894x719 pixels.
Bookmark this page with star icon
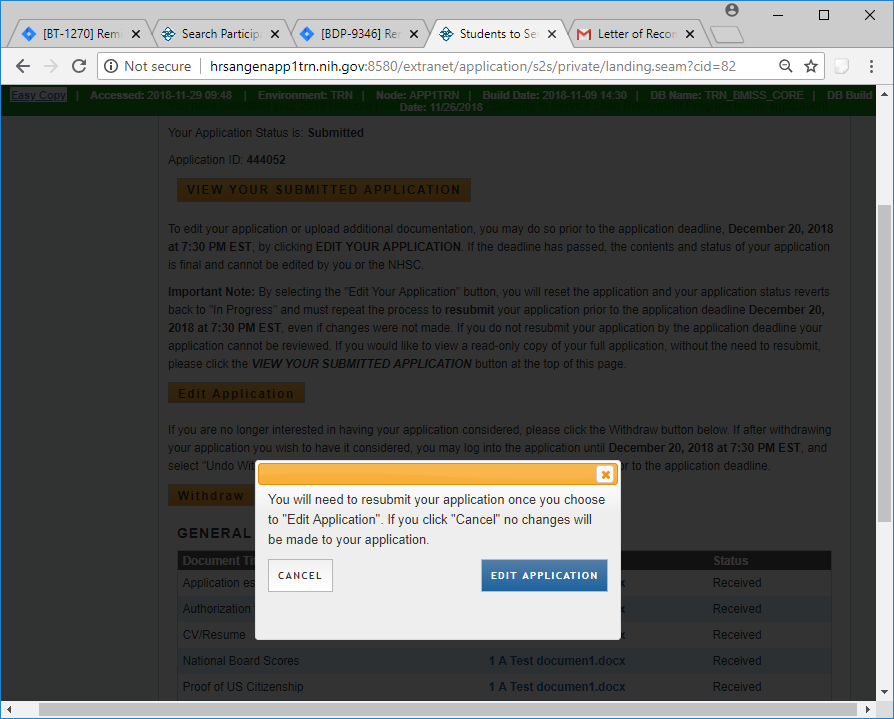pyautogui.click(x=811, y=66)
